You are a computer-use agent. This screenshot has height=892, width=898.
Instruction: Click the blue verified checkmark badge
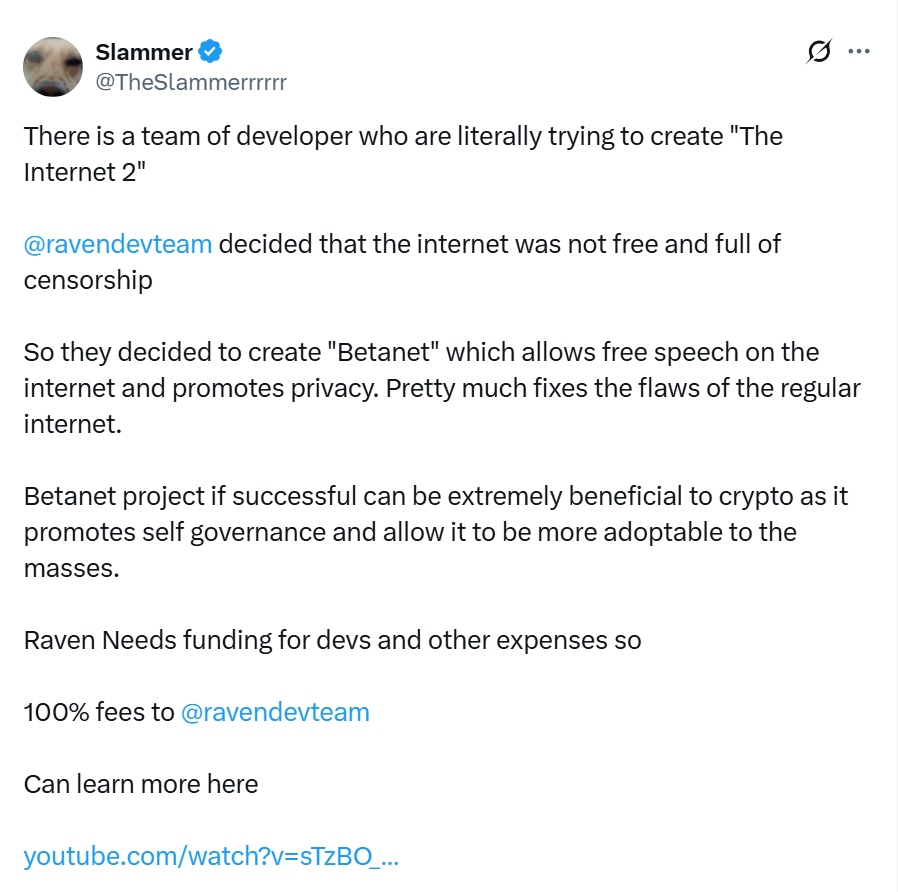click(x=210, y=52)
